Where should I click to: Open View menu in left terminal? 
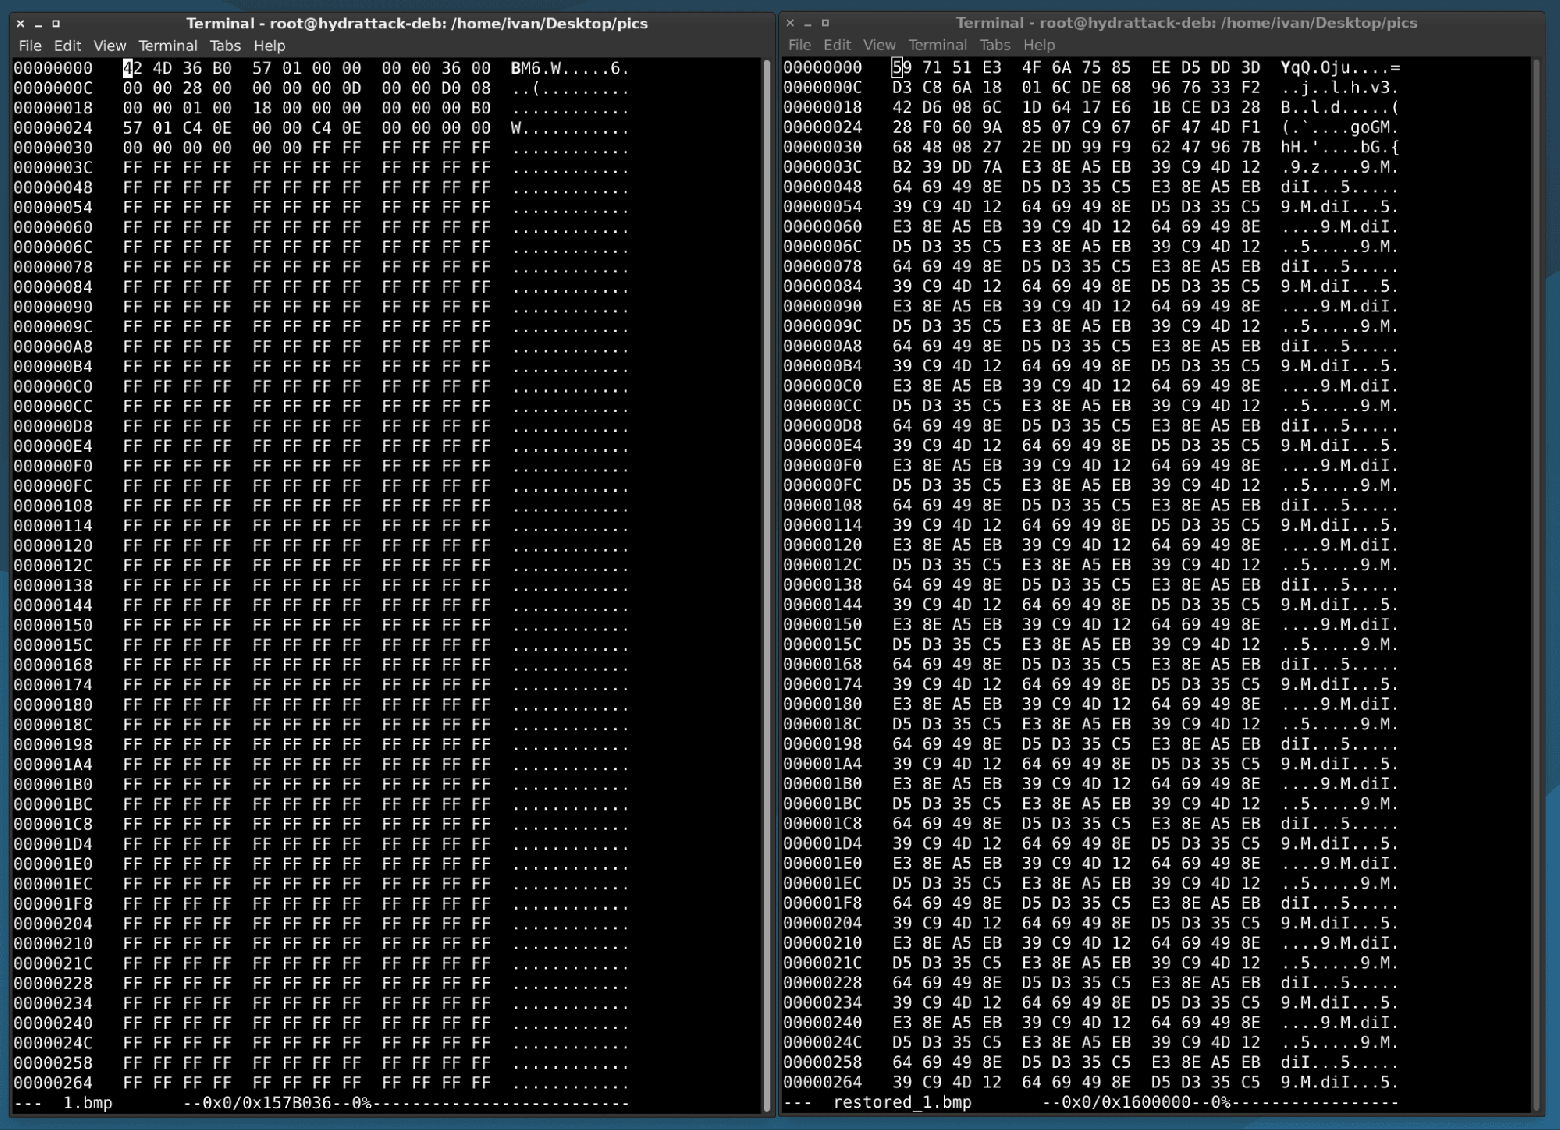[x=110, y=46]
